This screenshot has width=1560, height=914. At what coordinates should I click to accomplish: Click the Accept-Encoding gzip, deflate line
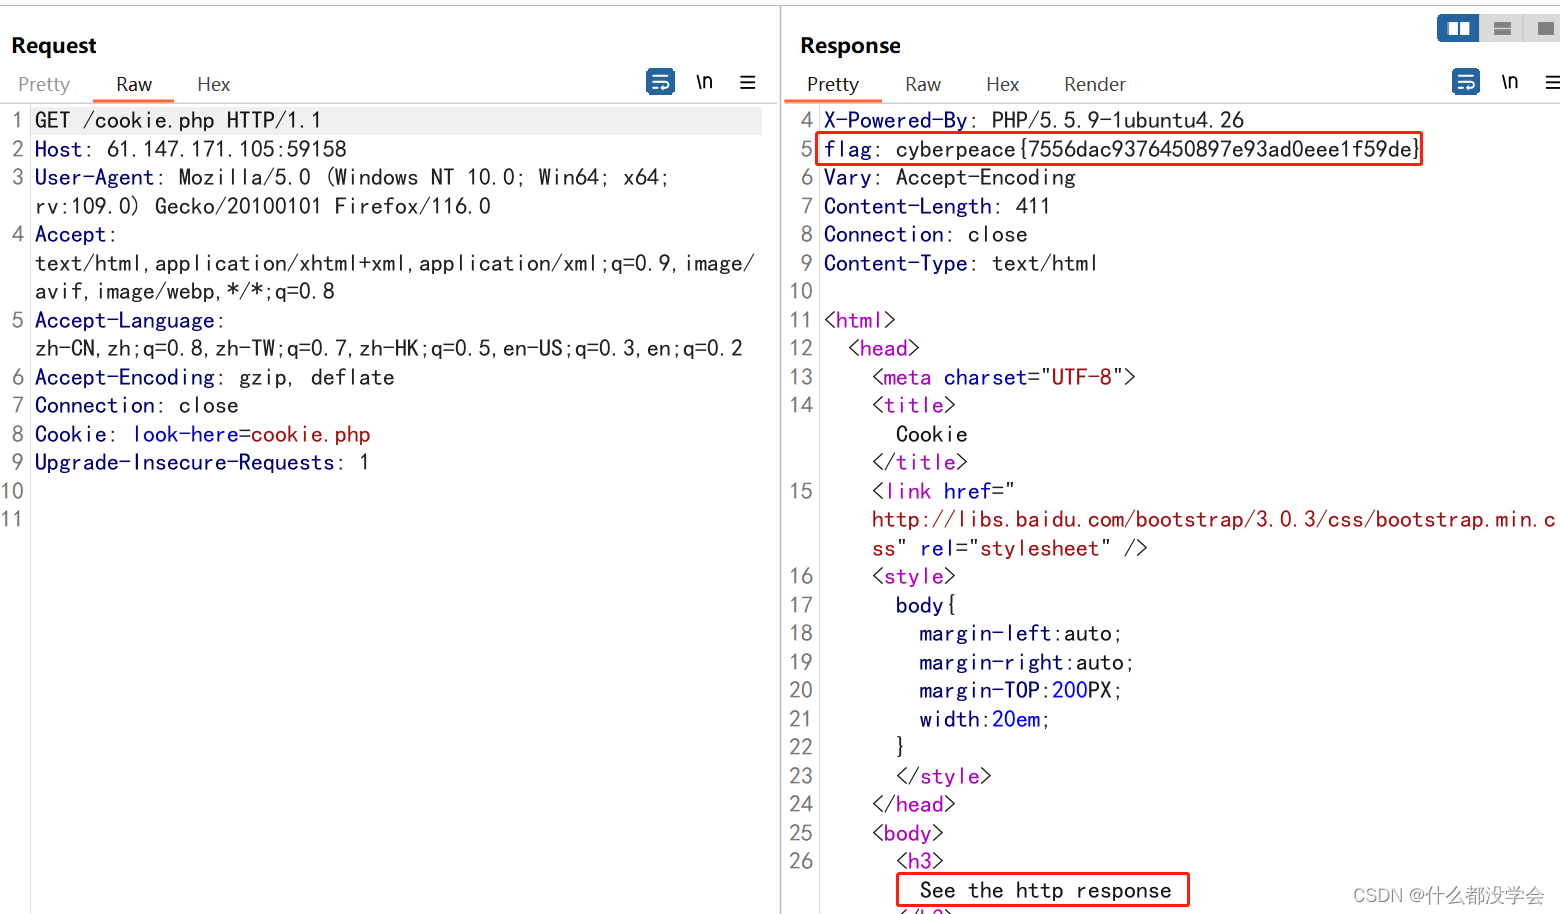tap(215, 377)
